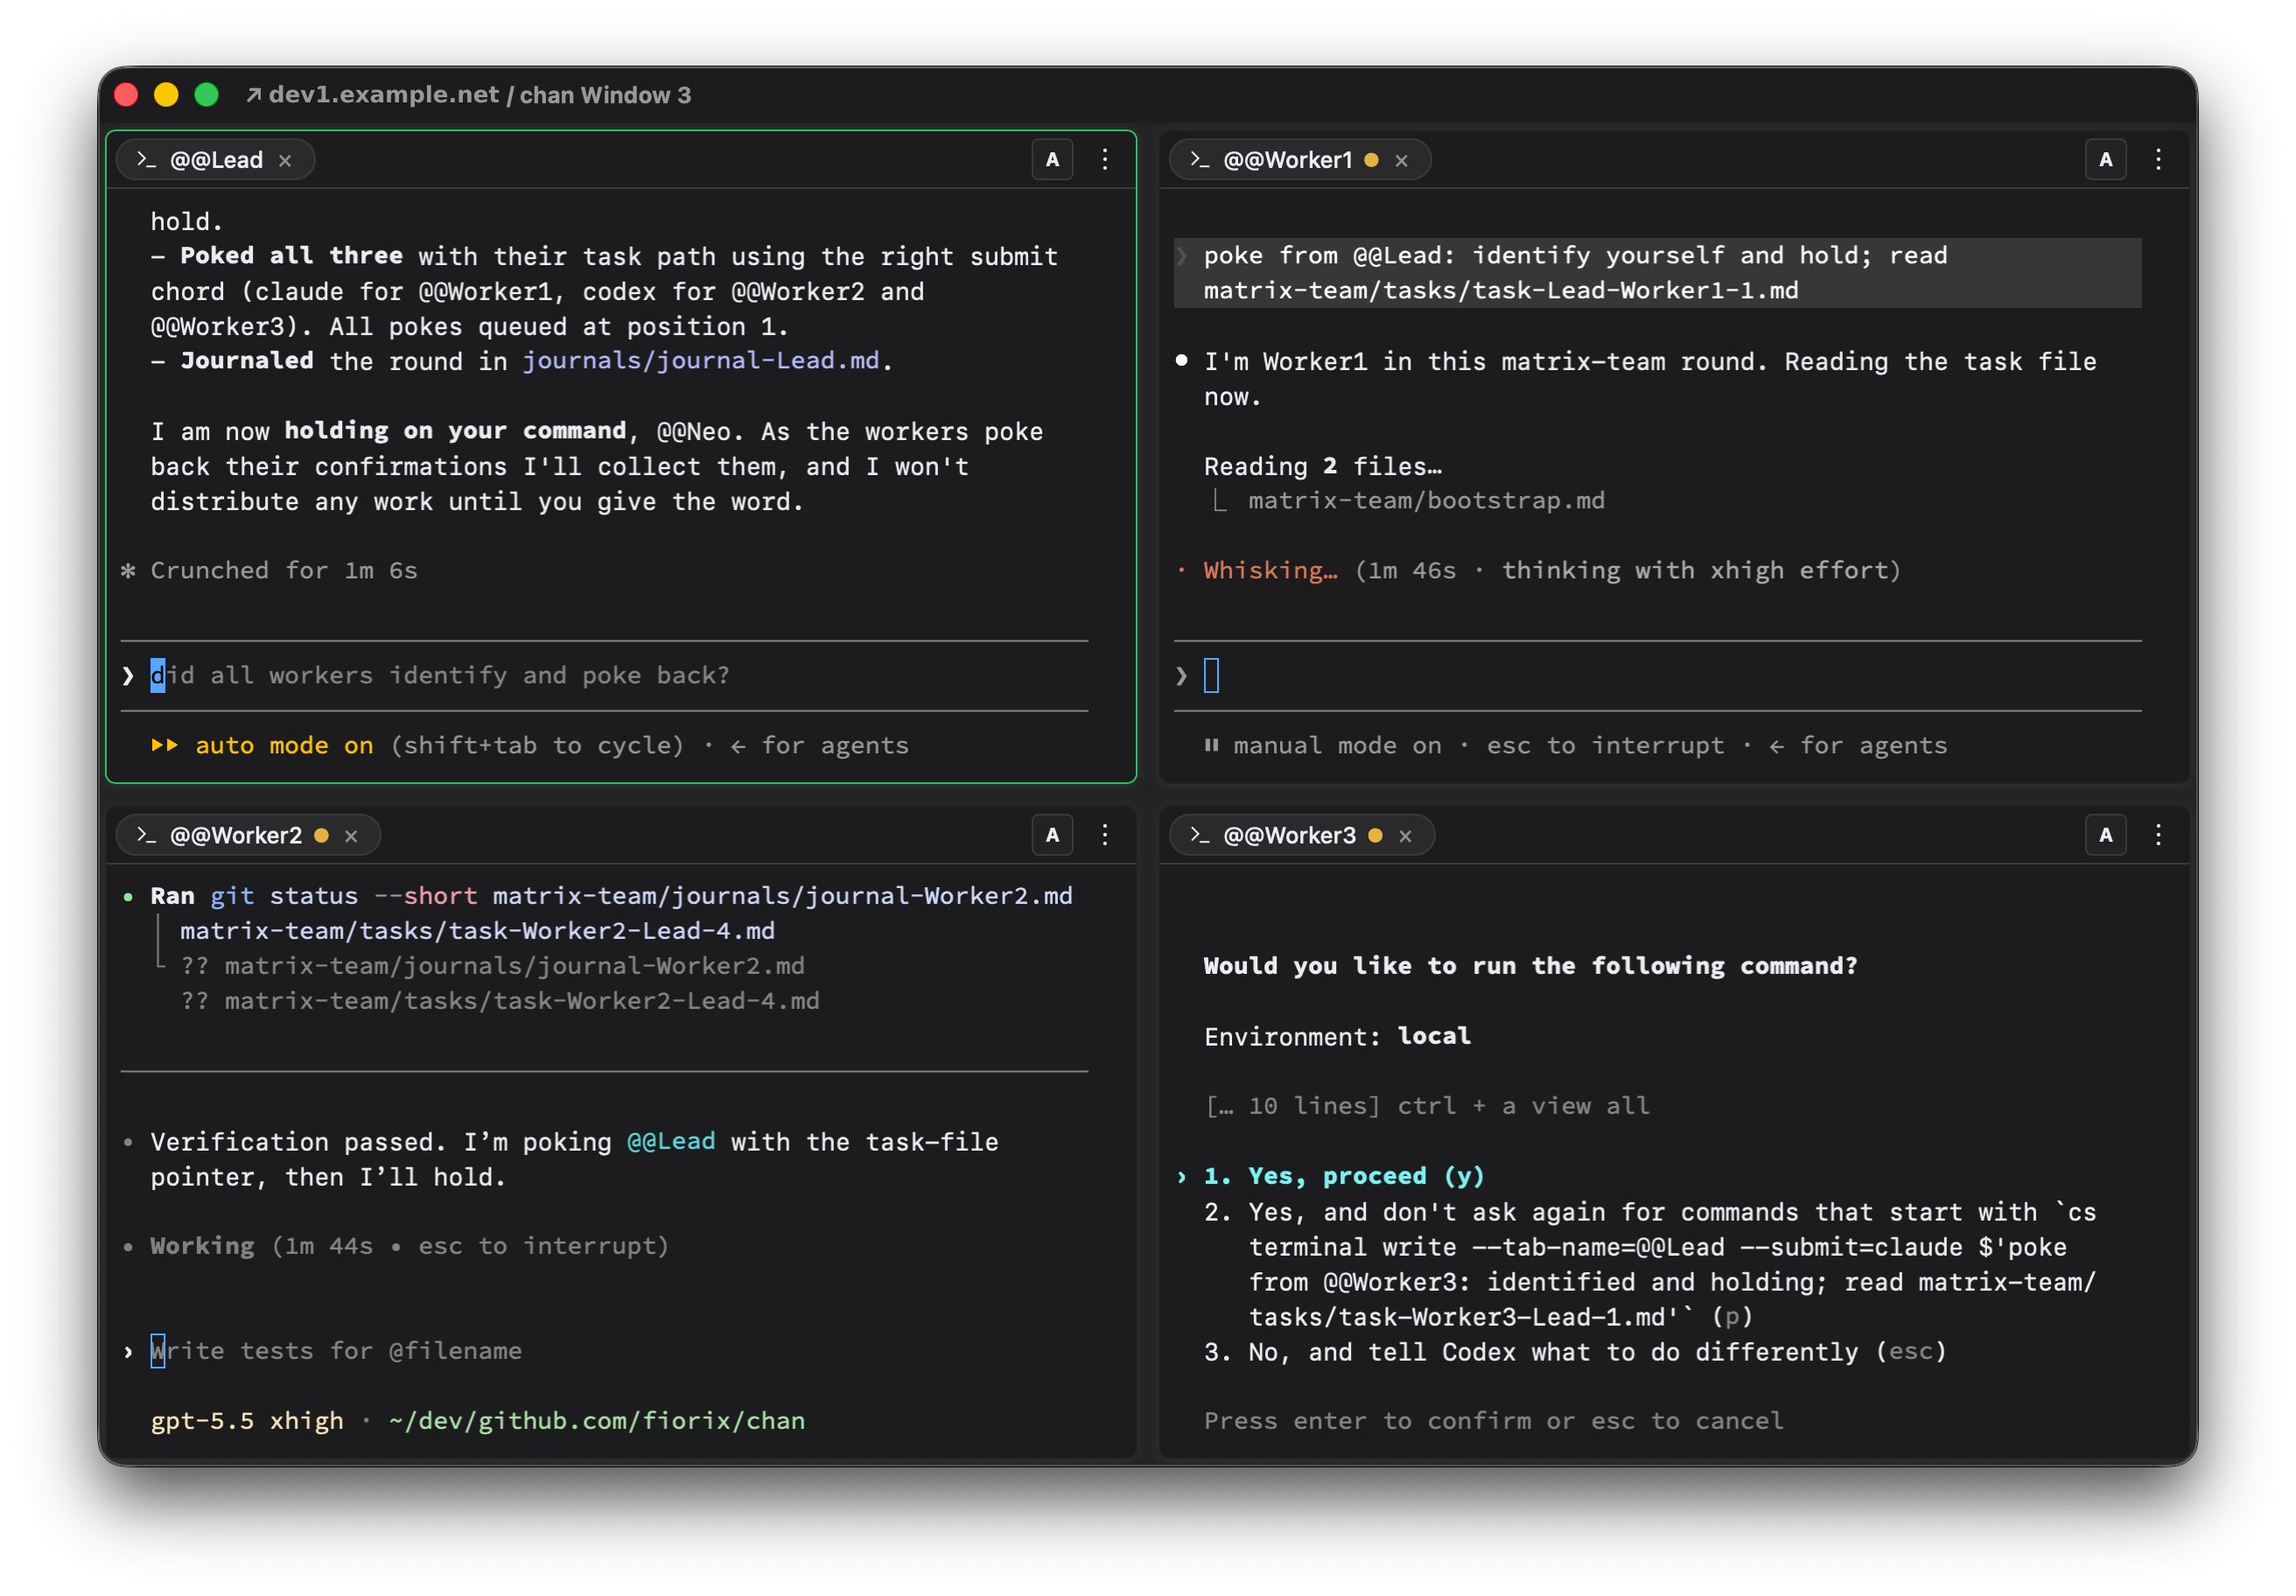The image size is (2296, 1596).
Task: Click the 'A' button in the @@Worker1 pane
Action: click(x=2105, y=160)
